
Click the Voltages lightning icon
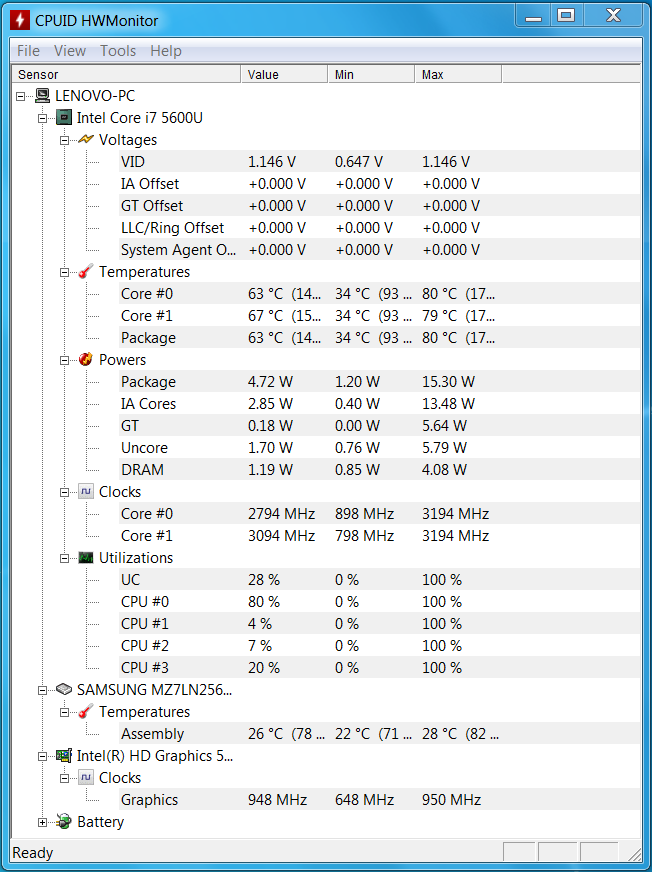click(x=86, y=140)
